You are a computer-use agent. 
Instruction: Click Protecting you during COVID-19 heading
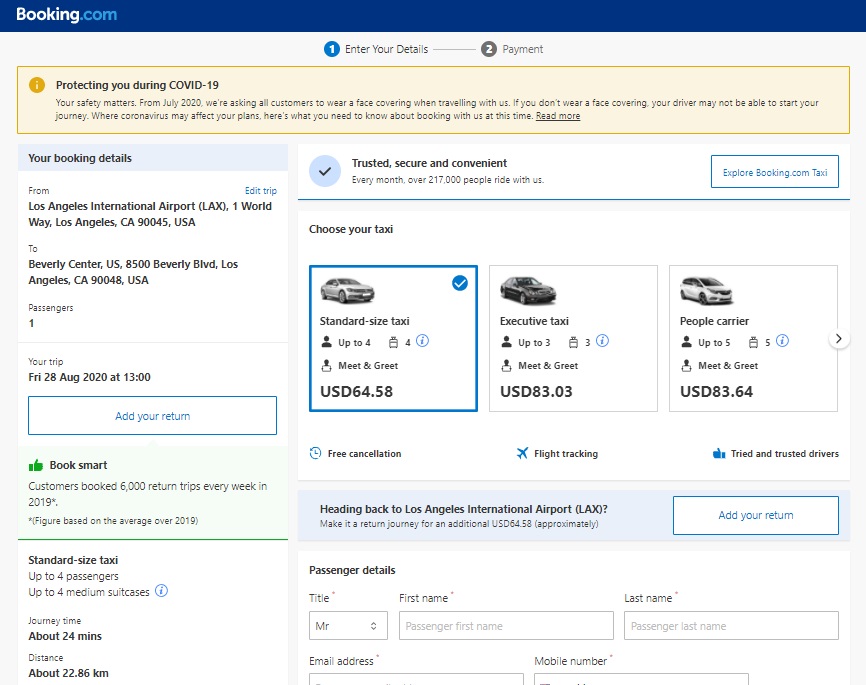tap(137, 85)
